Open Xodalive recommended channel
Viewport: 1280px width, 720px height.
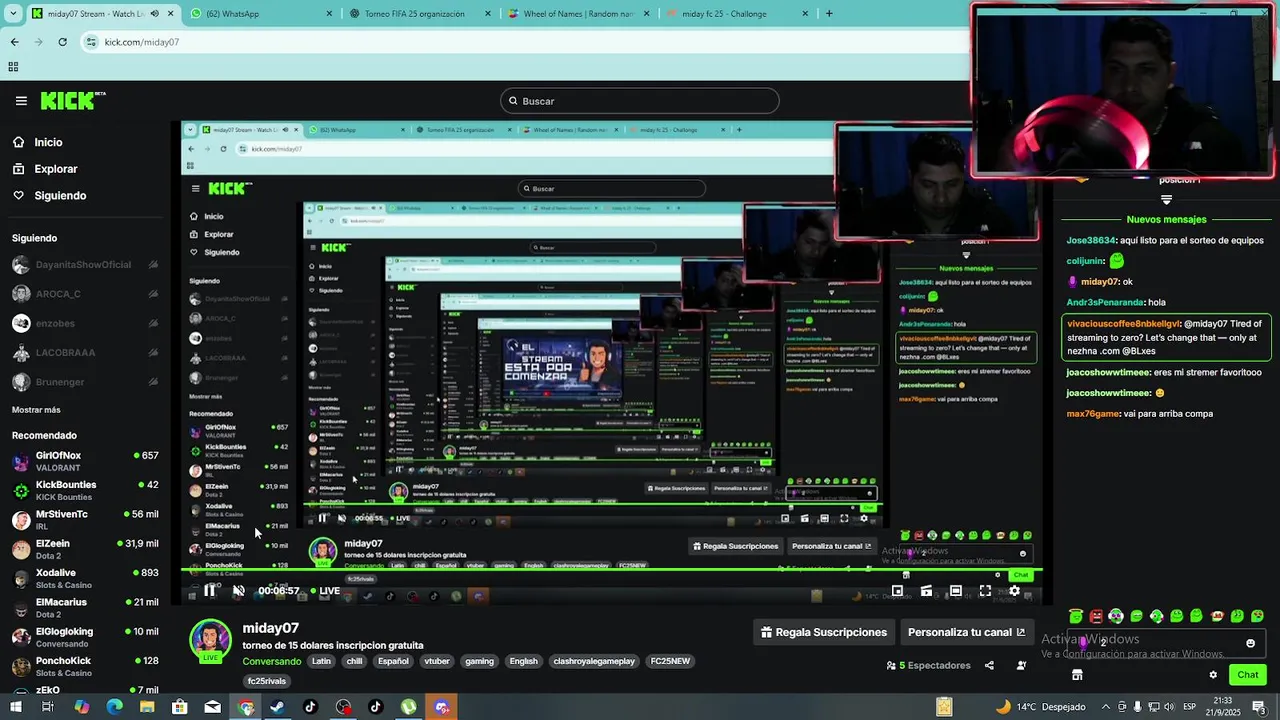tap(85, 578)
